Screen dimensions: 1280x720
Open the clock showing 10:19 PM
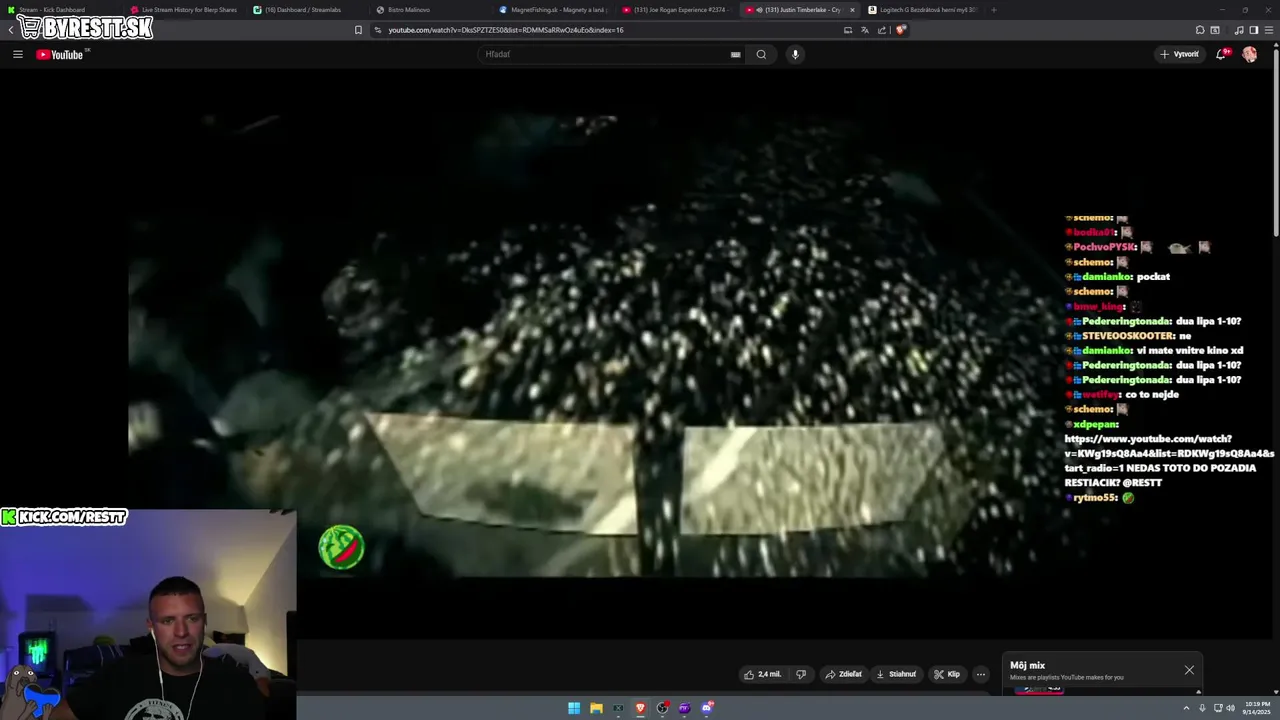point(1255,708)
